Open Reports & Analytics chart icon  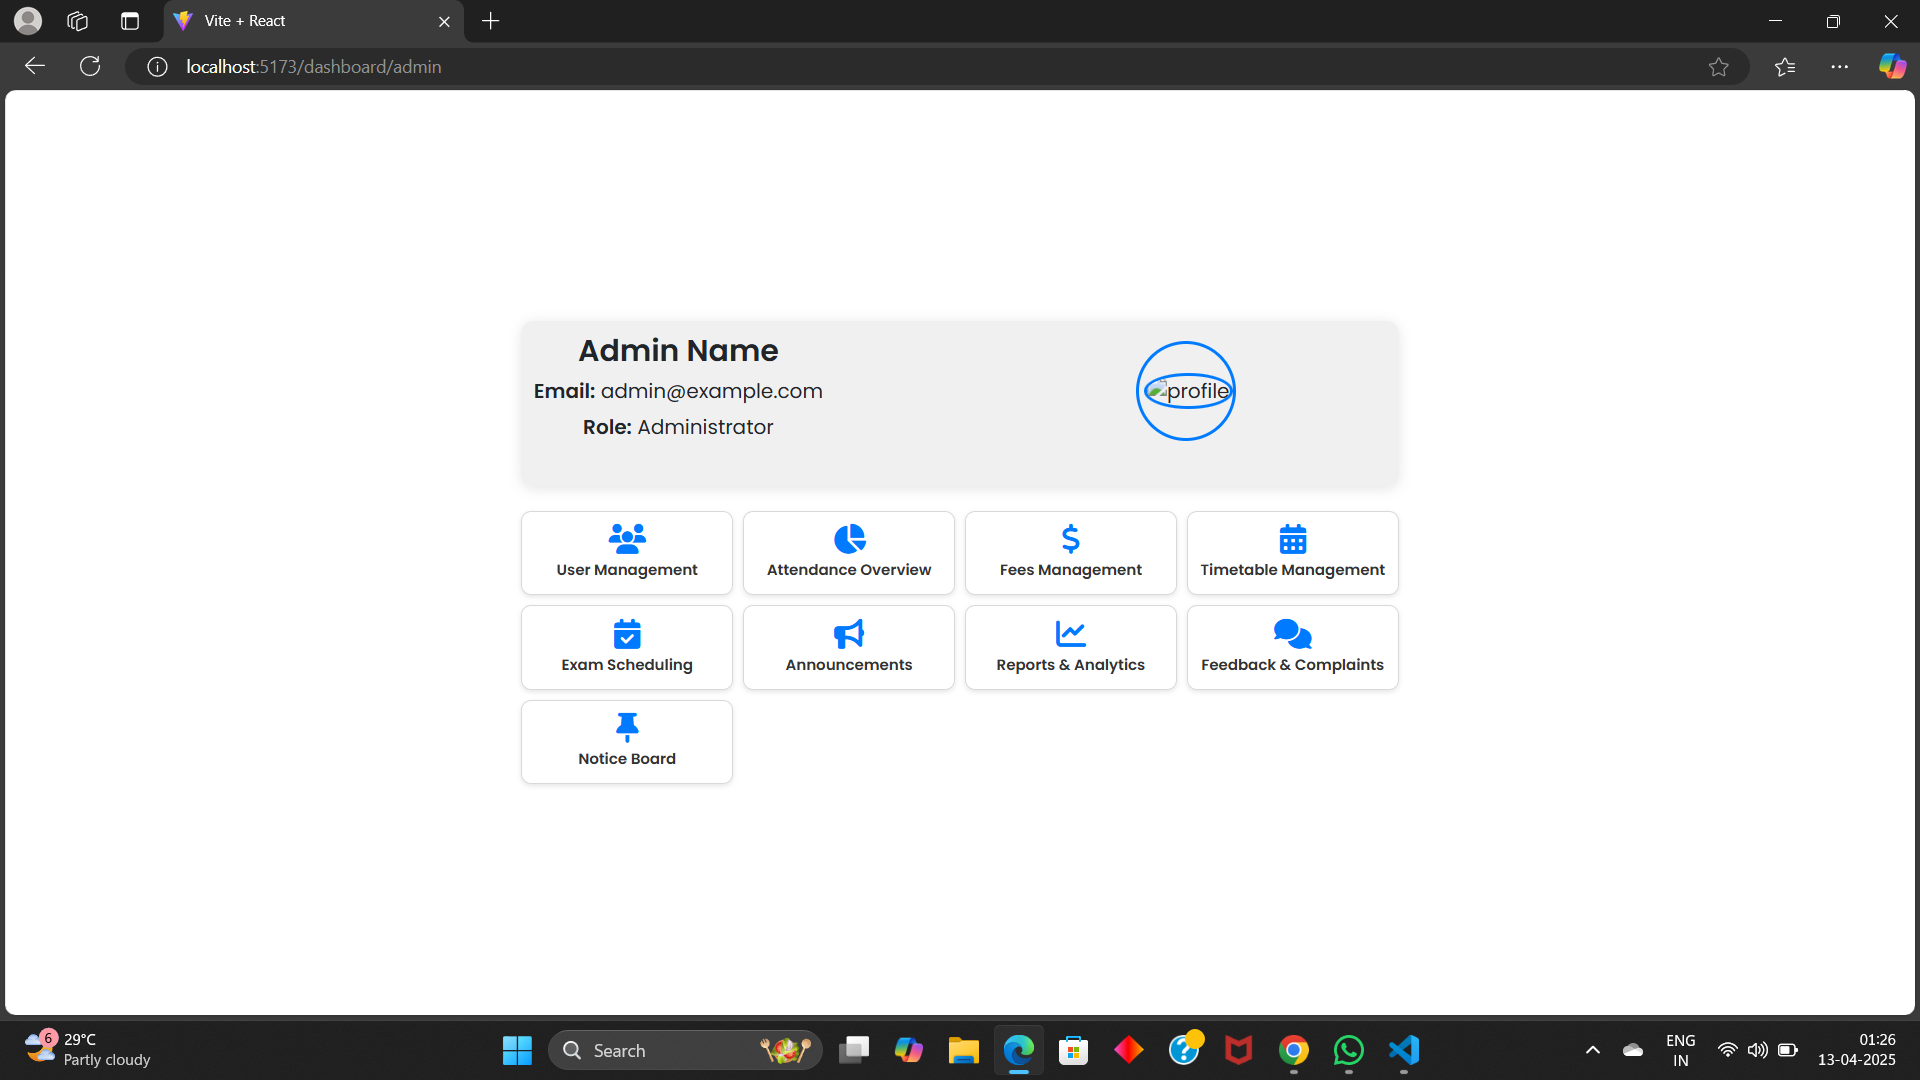click(x=1070, y=634)
